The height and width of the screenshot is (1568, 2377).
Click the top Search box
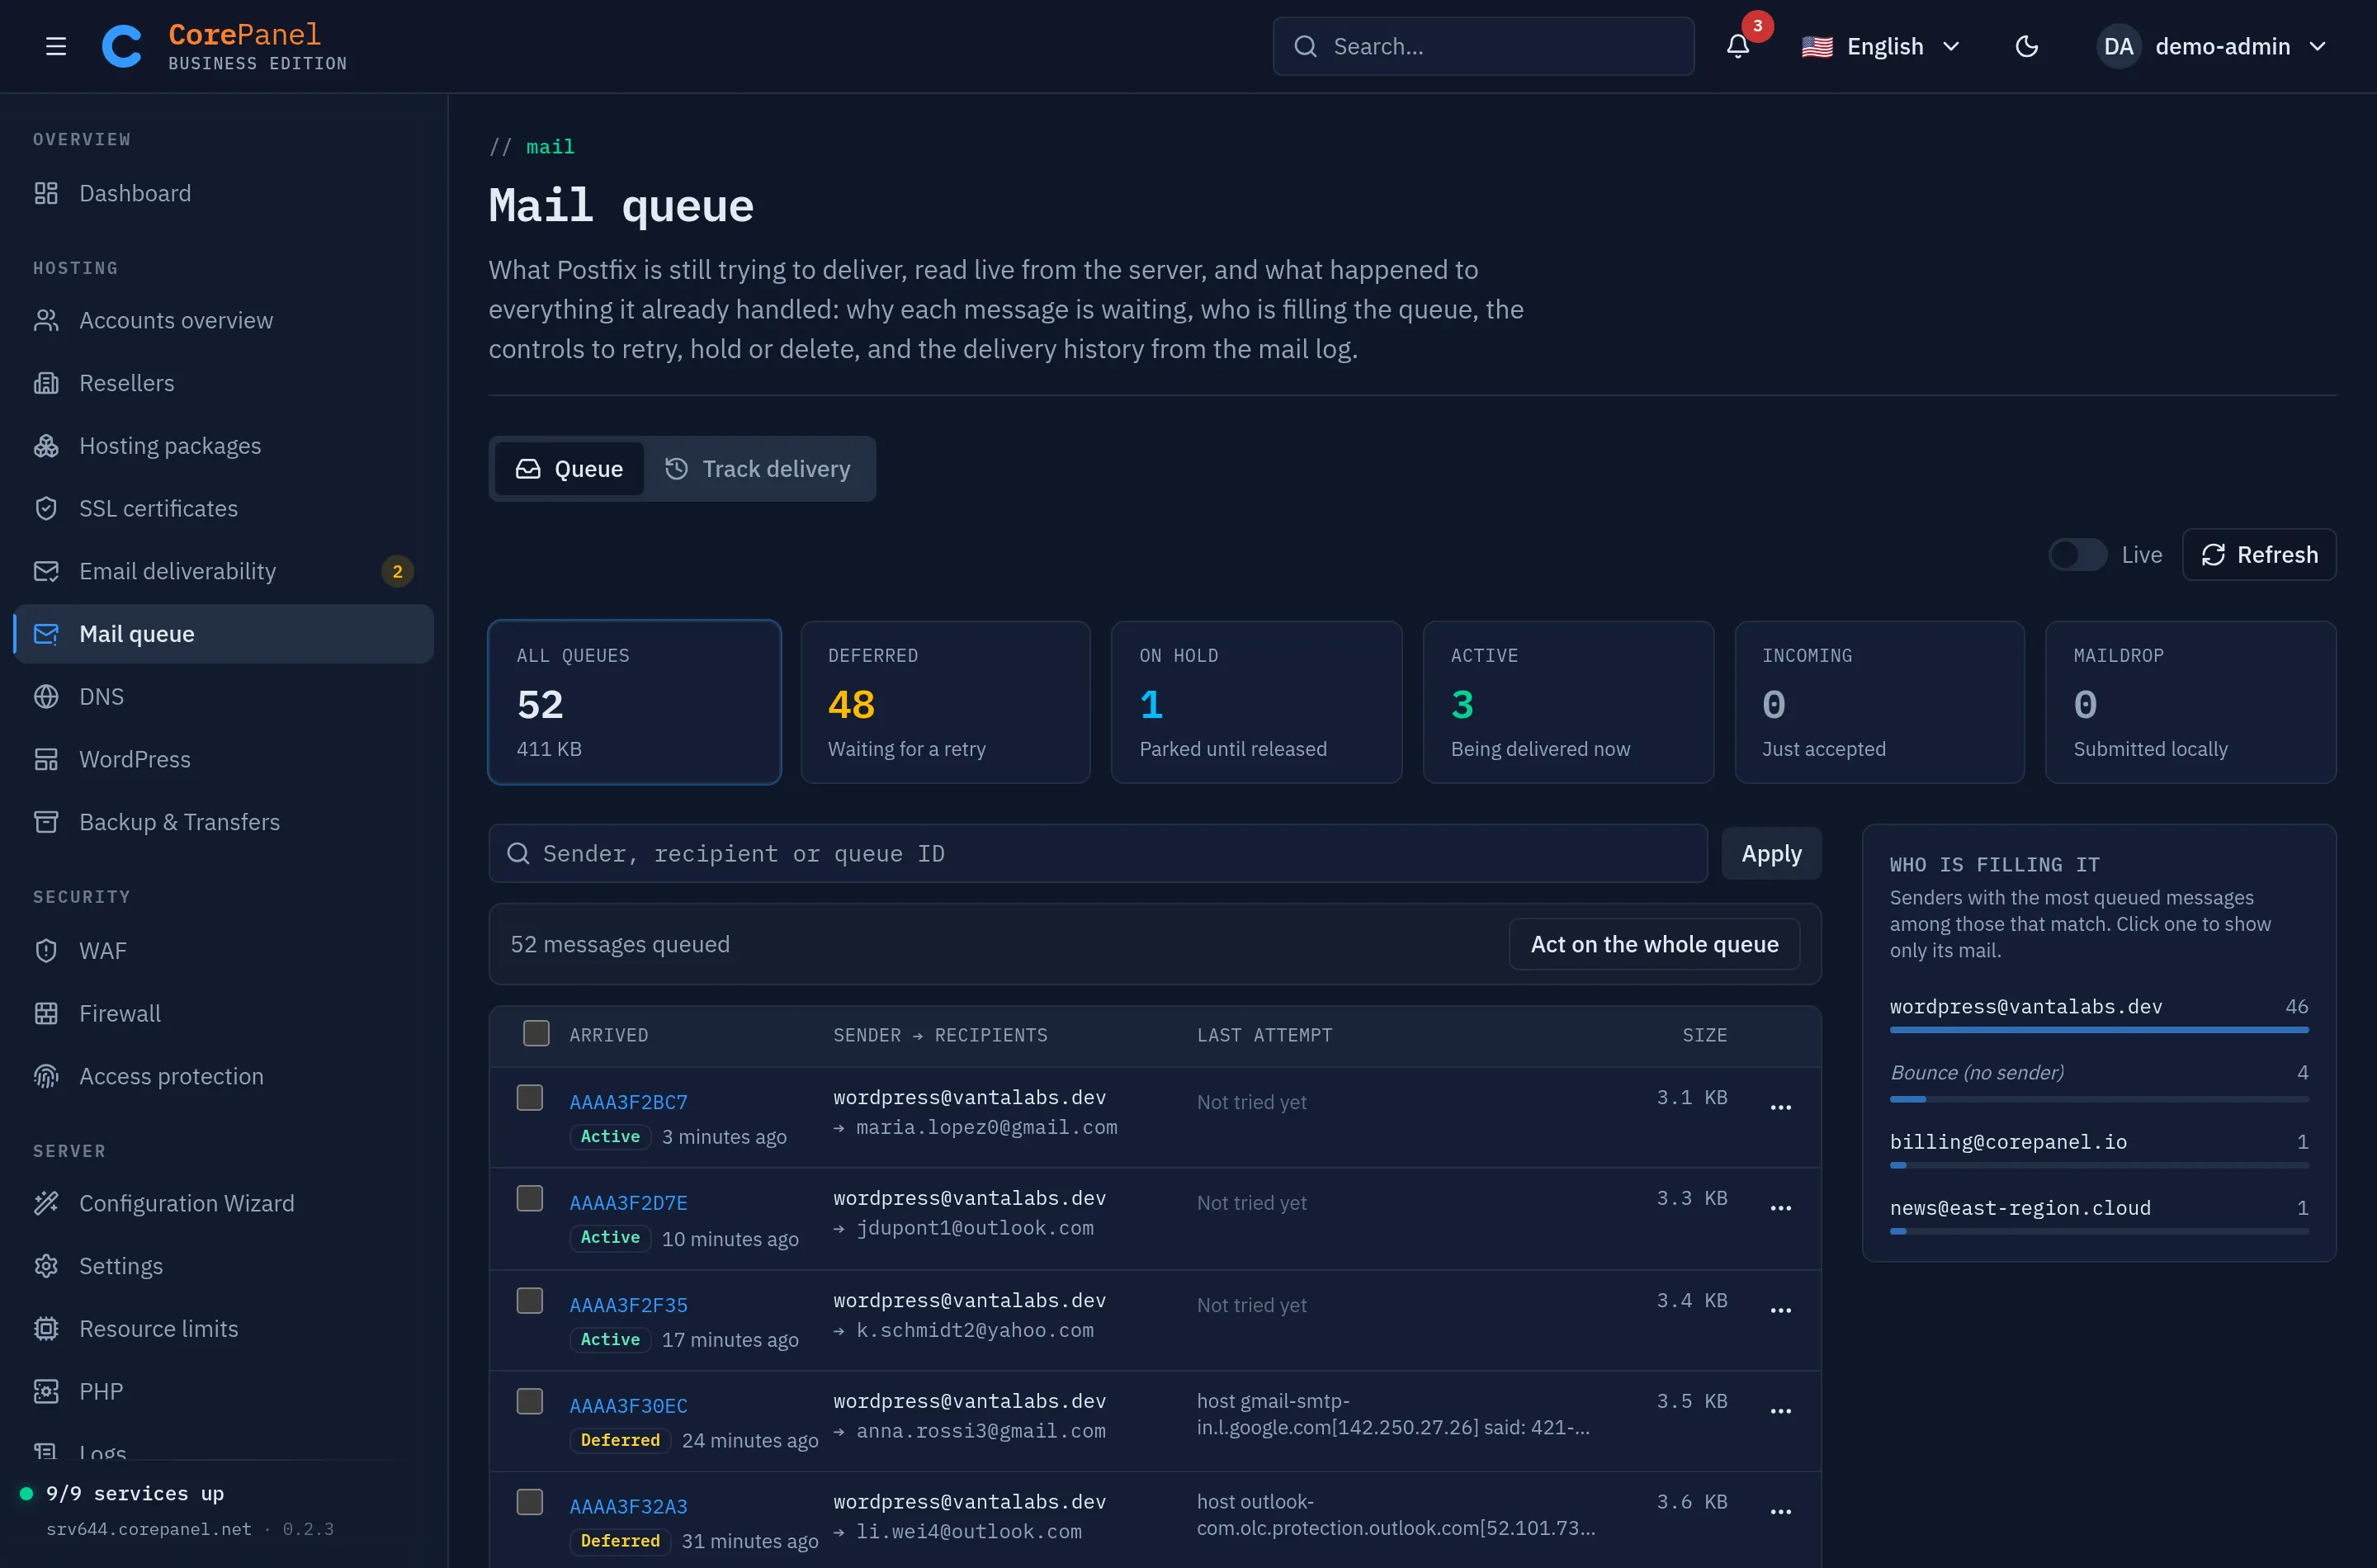[x=1483, y=46]
